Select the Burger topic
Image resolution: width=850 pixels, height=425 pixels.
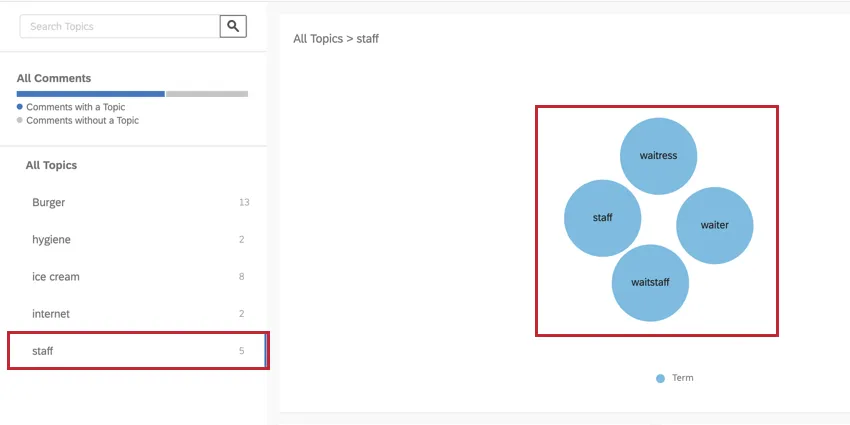[x=49, y=202]
